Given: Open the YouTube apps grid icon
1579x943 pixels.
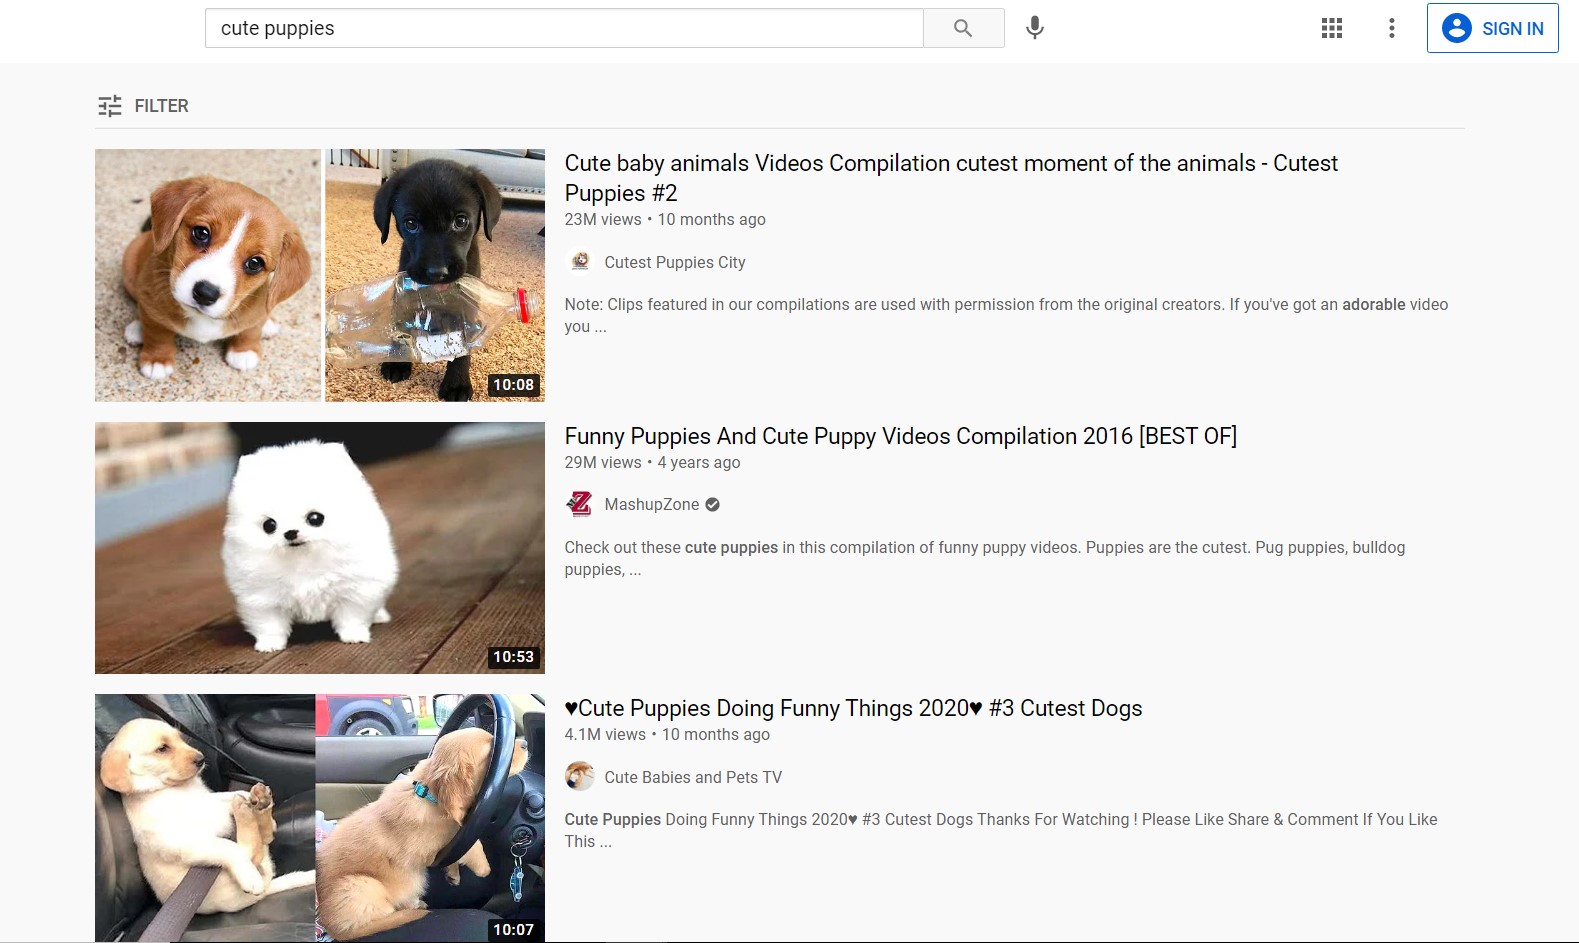Looking at the screenshot, I should (x=1331, y=28).
